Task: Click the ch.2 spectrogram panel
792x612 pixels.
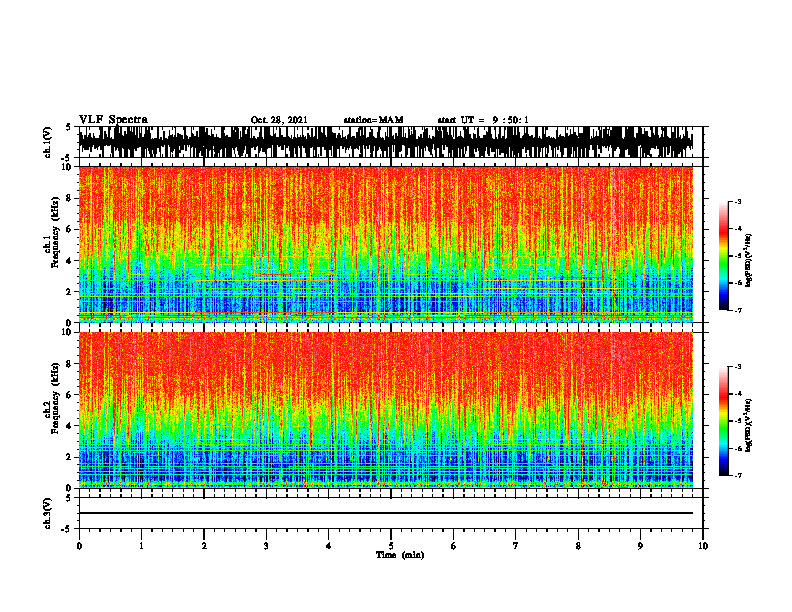Action: (385, 410)
